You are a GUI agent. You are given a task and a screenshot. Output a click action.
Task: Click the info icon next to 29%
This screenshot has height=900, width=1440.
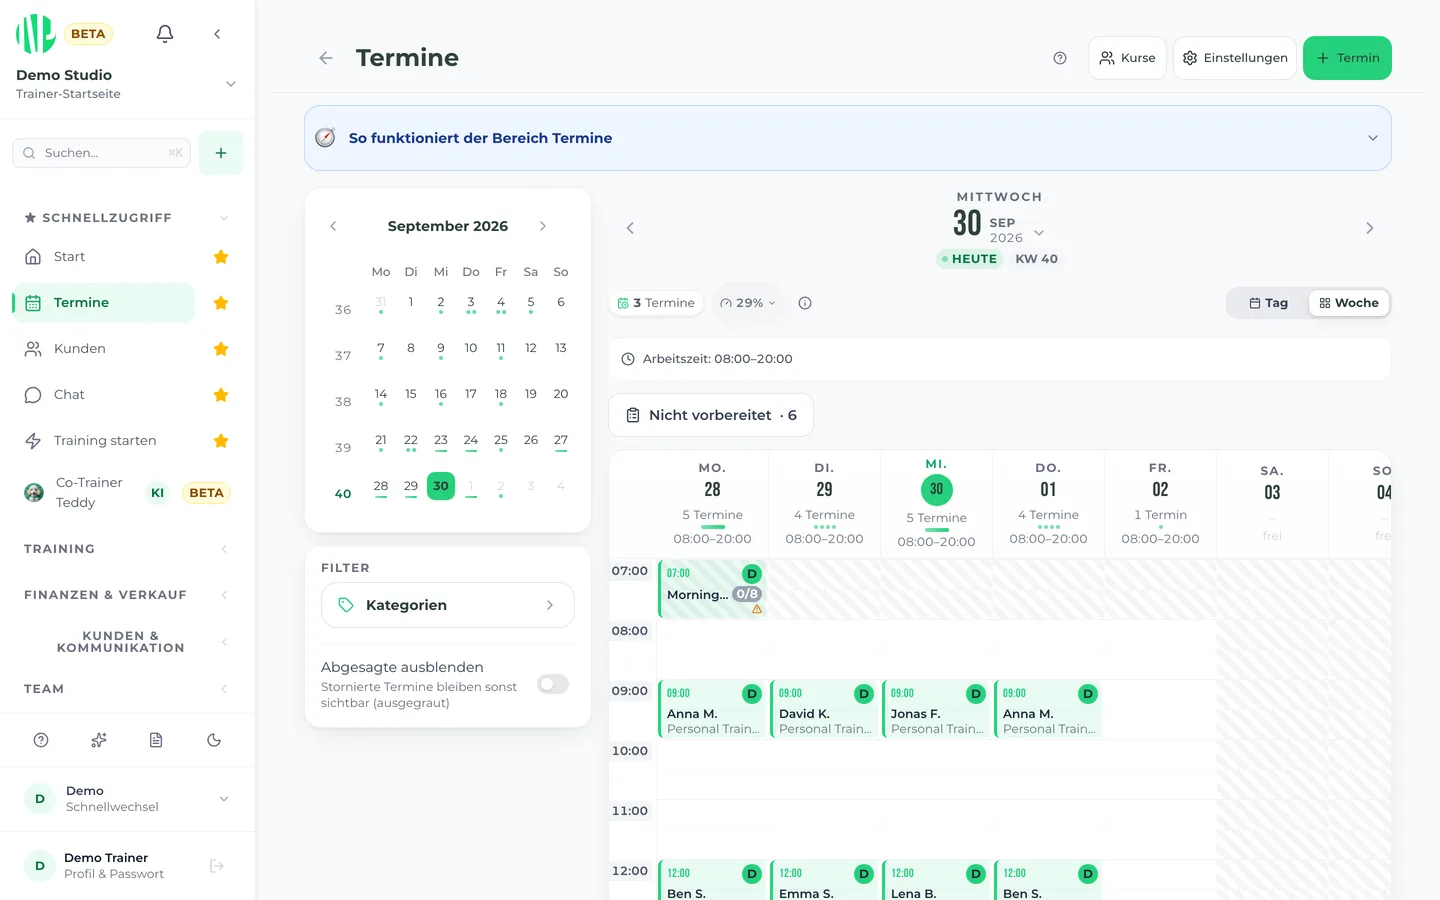tap(805, 303)
